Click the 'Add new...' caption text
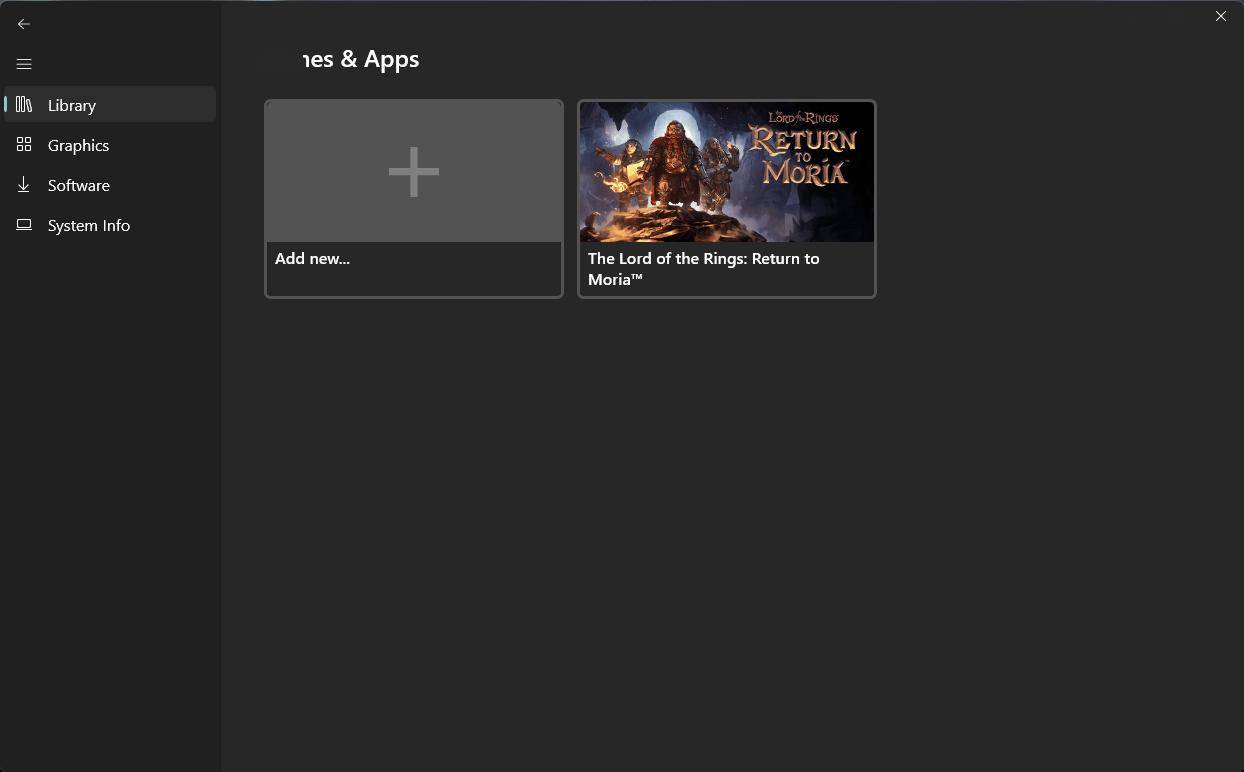1244x772 pixels. [x=312, y=258]
